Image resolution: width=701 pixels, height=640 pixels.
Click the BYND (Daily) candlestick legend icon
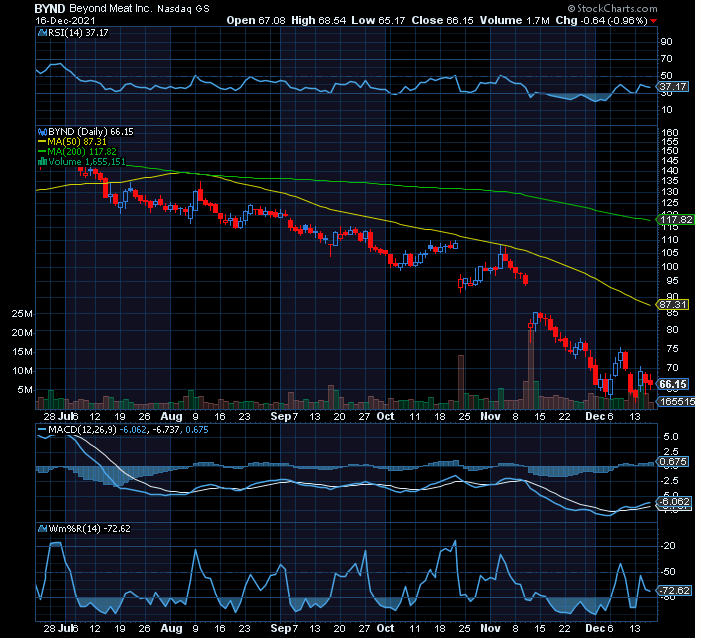click(42, 132)
